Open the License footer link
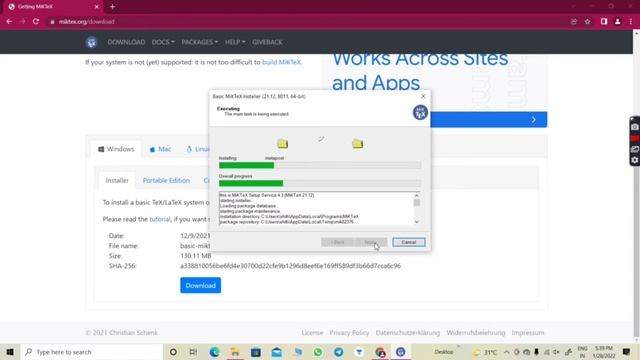 click(312, 333)
